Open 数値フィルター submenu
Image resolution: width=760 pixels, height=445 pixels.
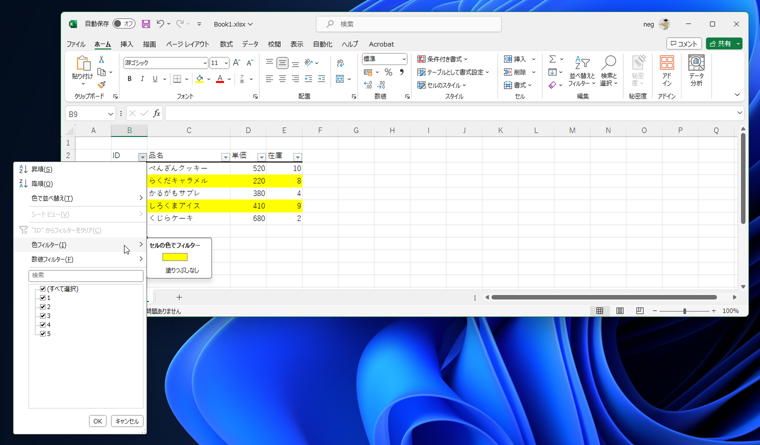point(80,259)
